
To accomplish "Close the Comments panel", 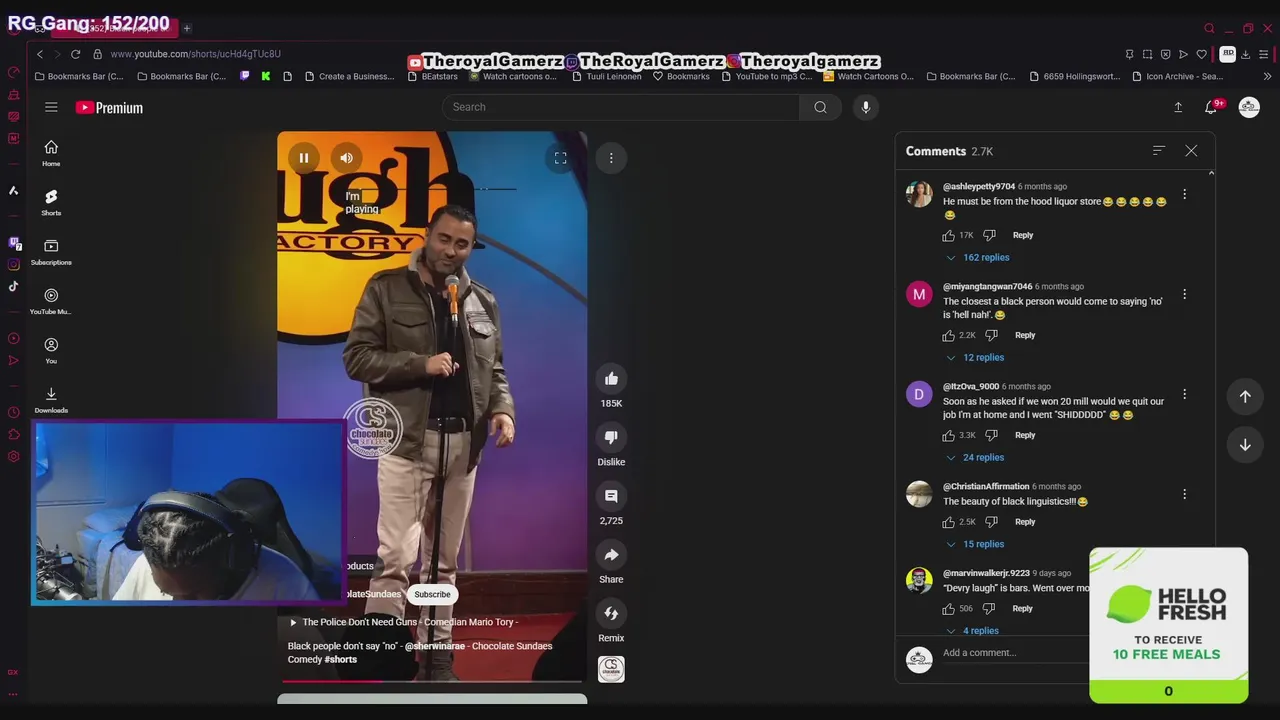I will tap(1191, 150).
